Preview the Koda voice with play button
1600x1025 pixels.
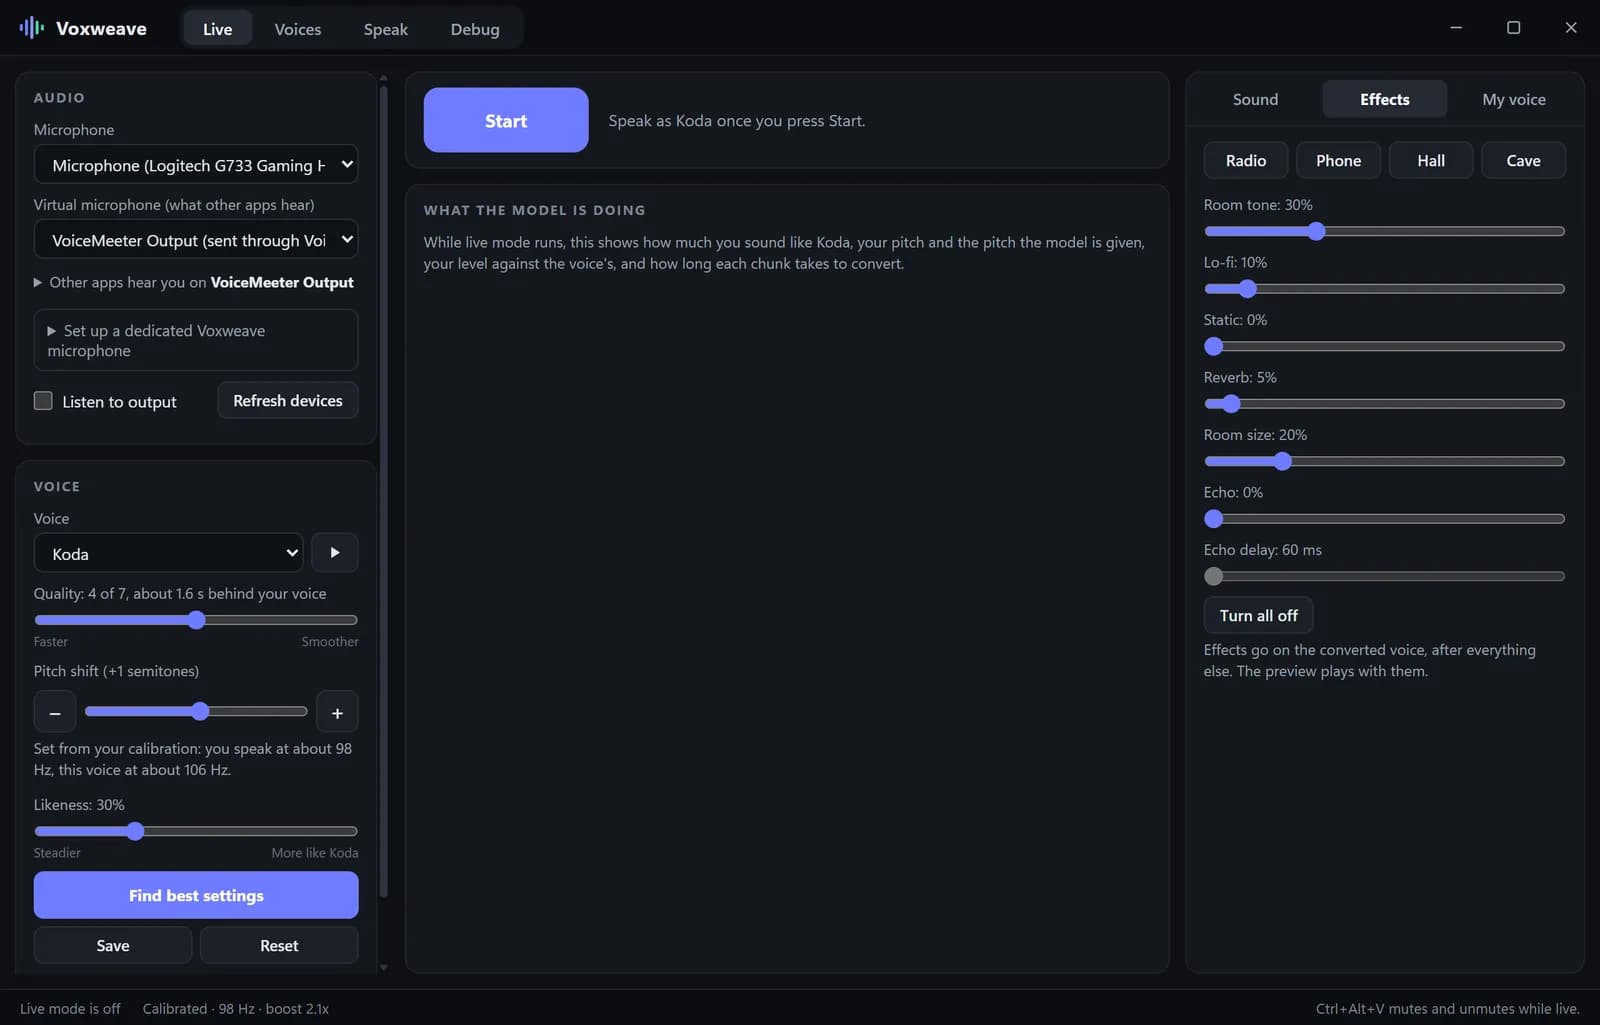click(335, 553)
